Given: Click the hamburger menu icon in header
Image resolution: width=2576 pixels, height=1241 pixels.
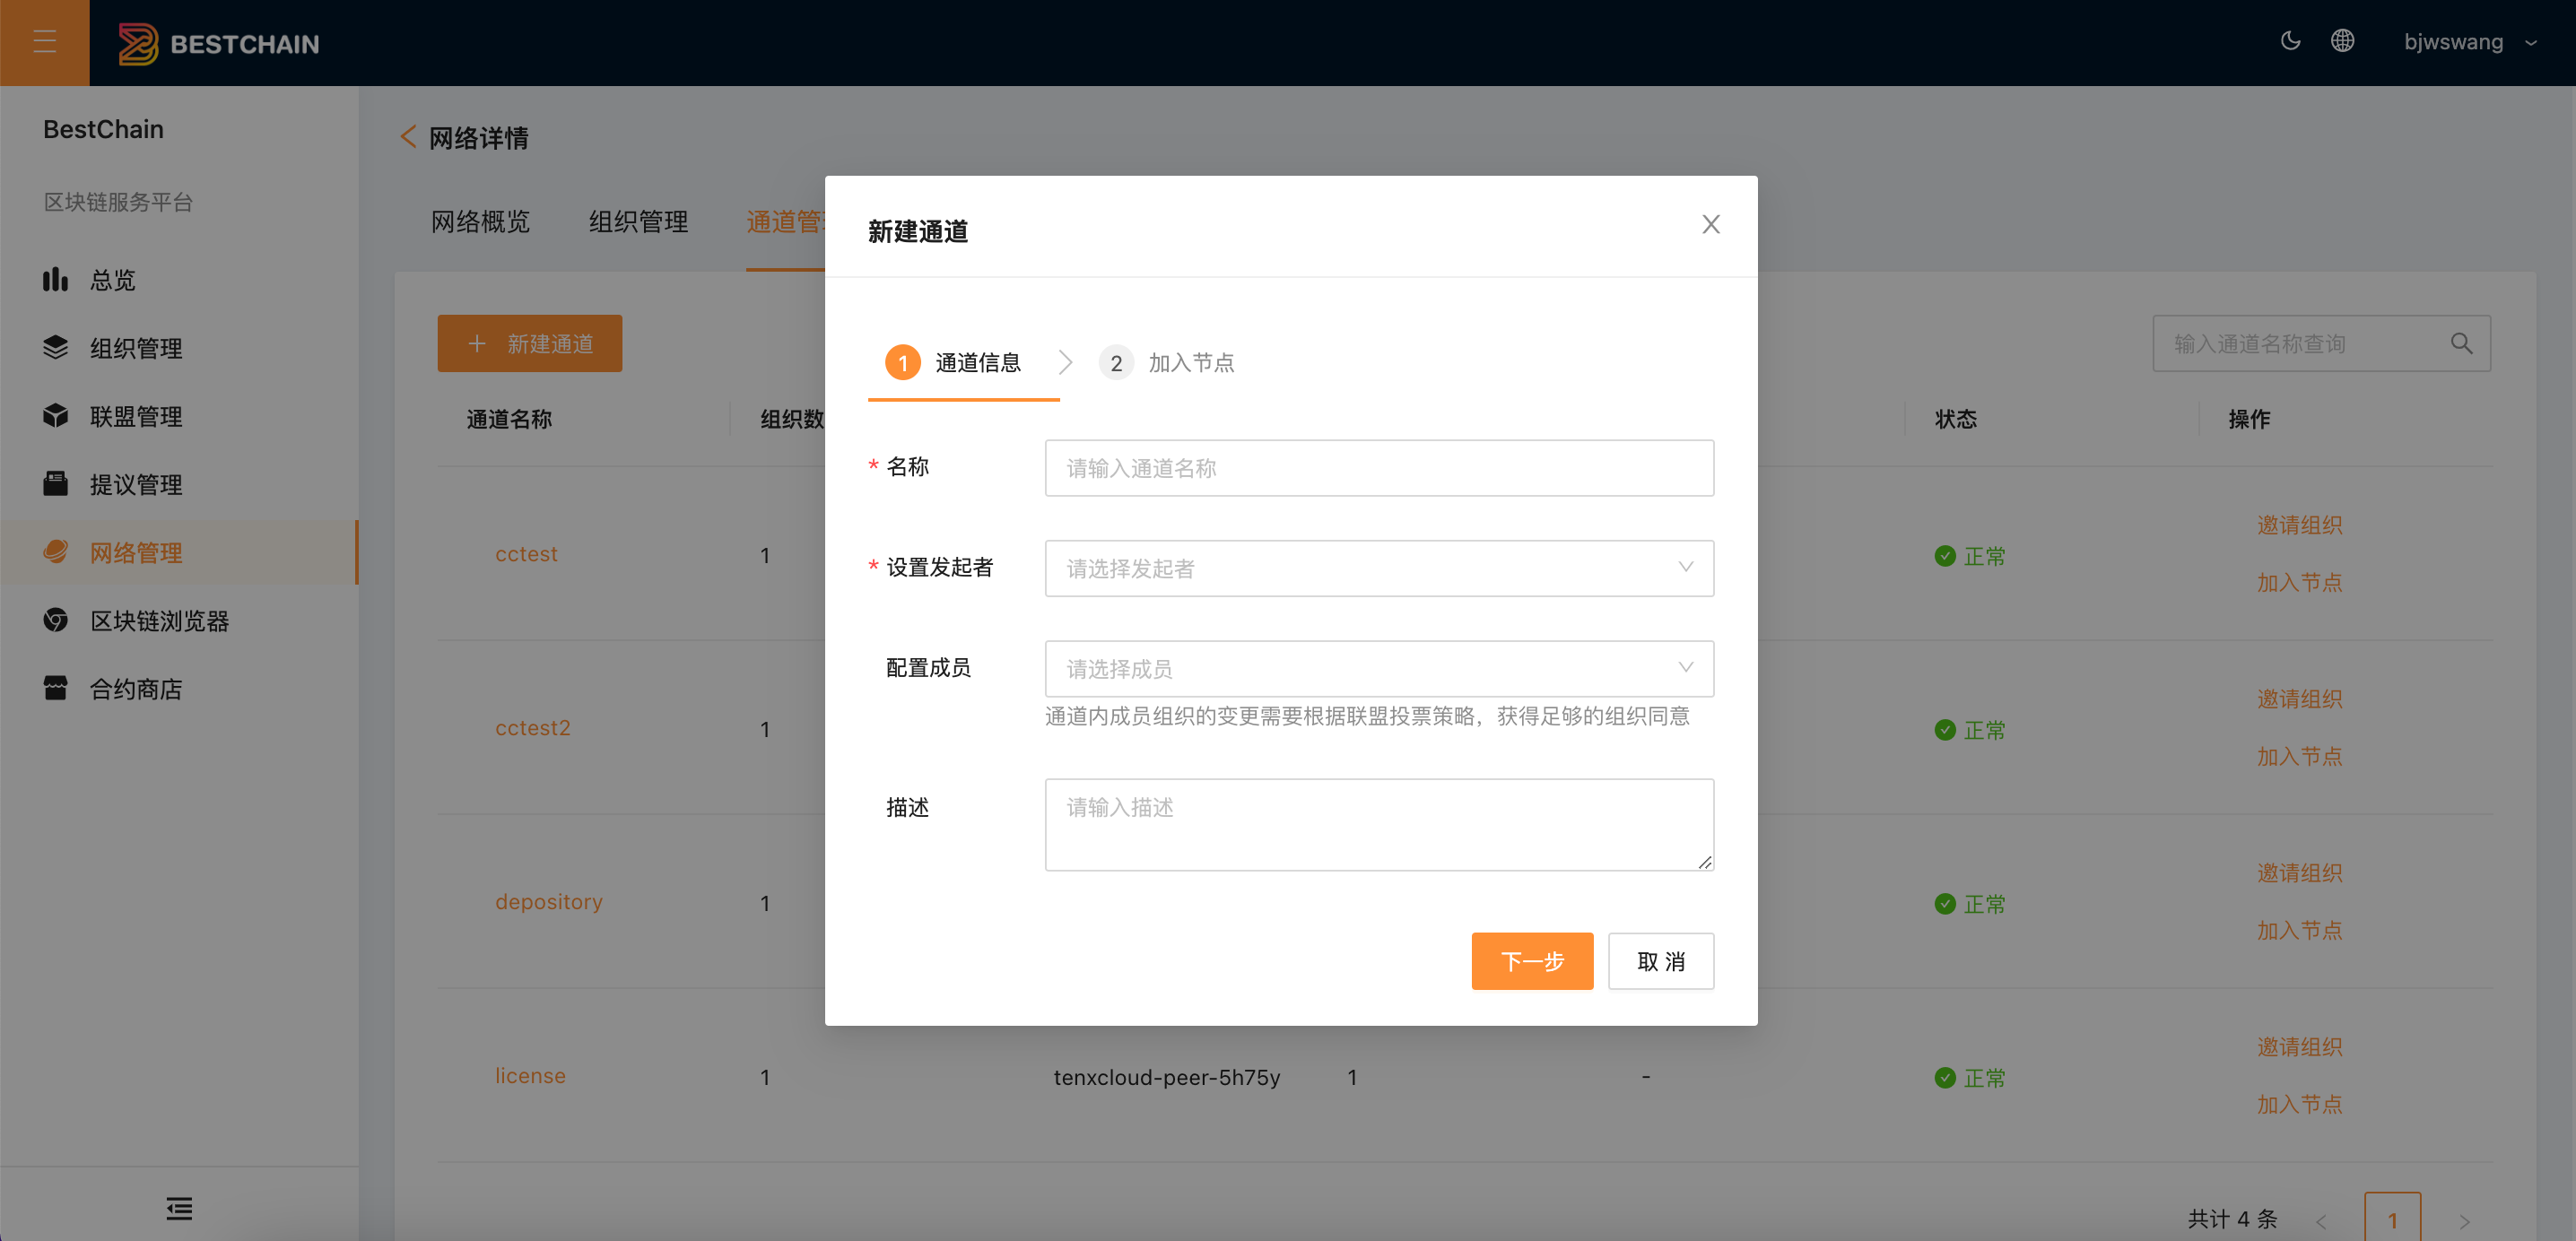Looking at the screenshot, I should tap(45, 42).
